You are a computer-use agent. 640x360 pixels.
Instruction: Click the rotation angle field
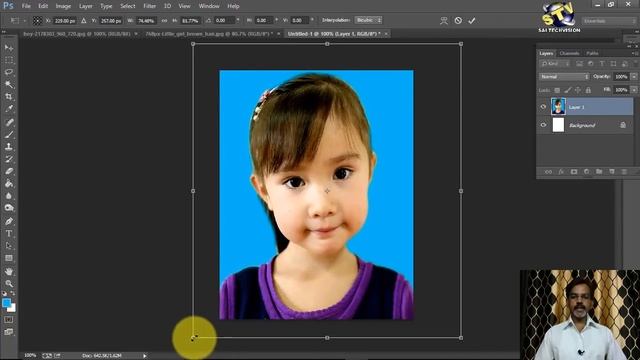click(224, 20)
